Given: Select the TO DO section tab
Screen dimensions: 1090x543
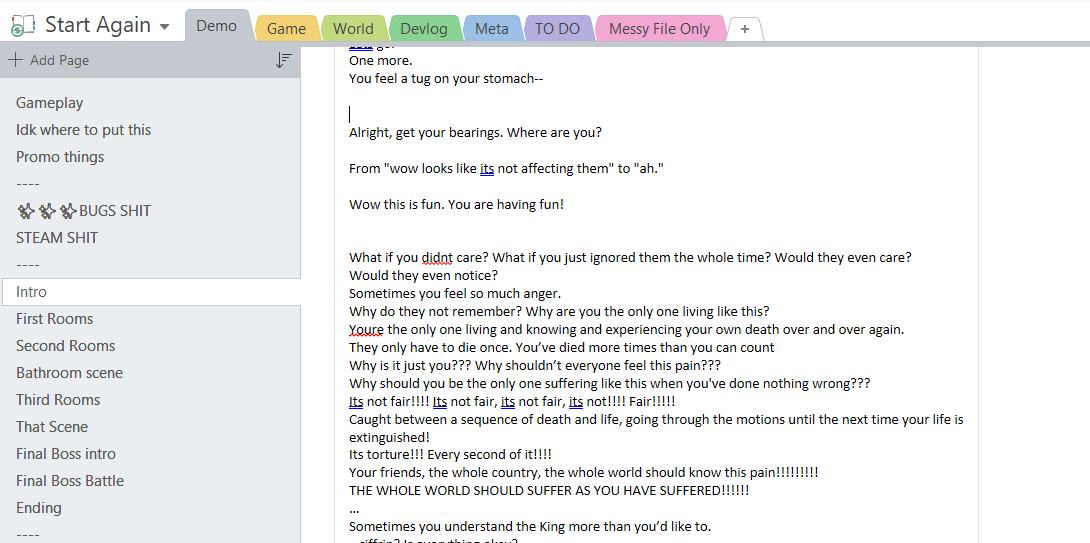Looking at the screenshot, I should coord(557,29).
